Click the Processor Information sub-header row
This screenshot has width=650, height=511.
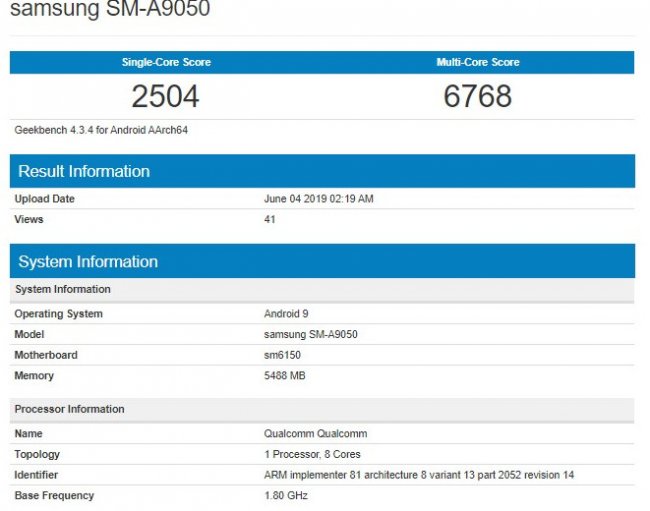(69, 409)
